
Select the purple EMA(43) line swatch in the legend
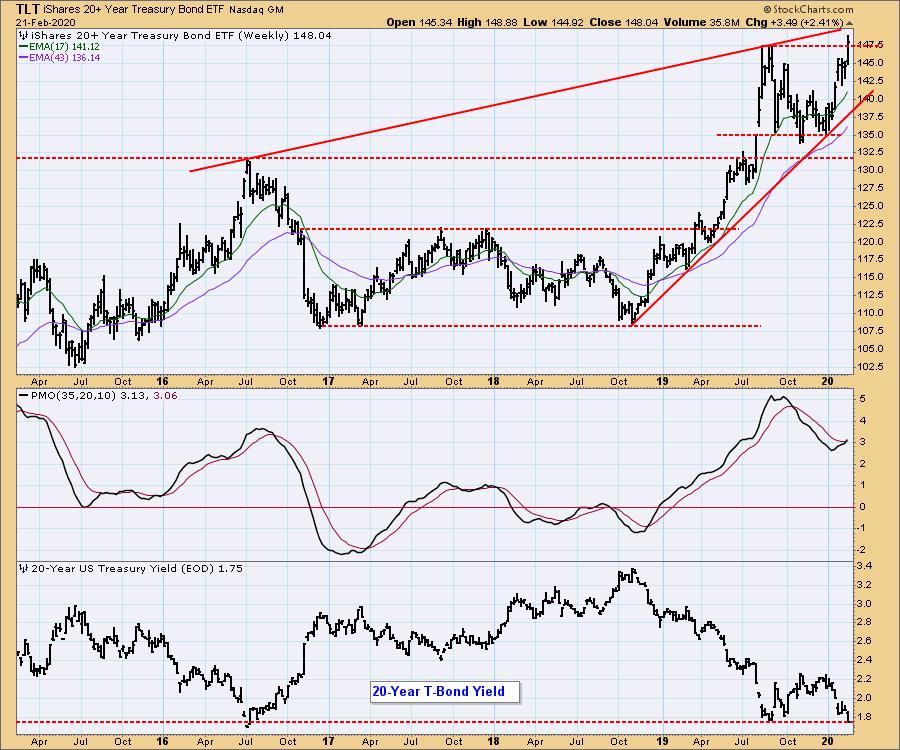coord(24,58)
